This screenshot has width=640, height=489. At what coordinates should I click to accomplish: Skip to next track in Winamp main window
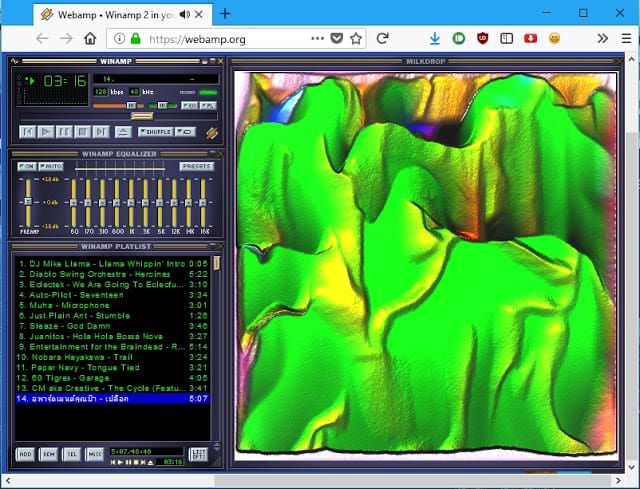coord(101,132)
